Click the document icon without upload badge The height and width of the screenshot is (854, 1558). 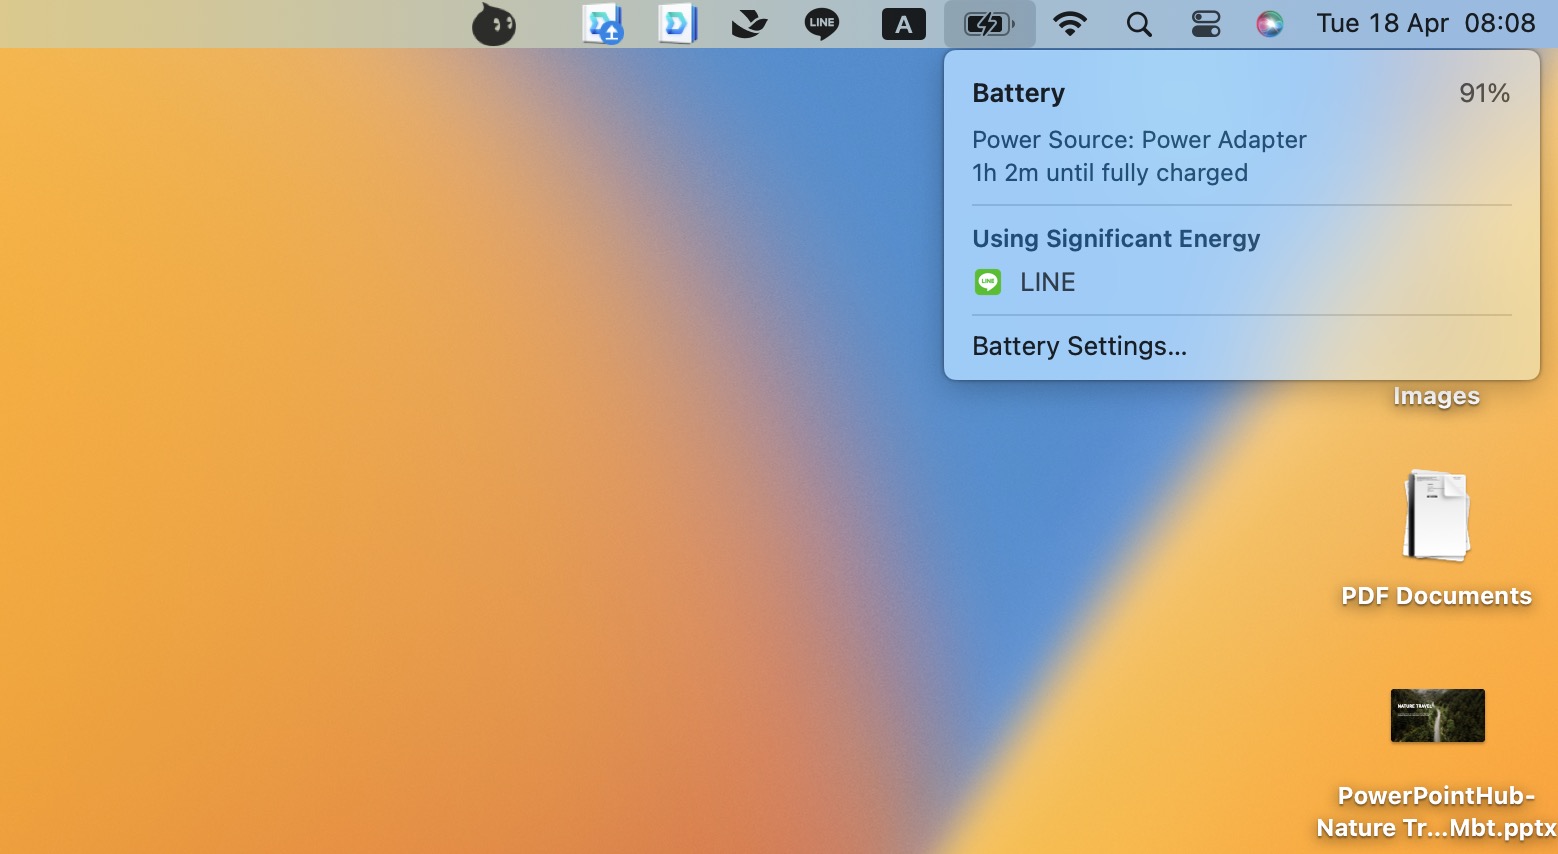tap(677, 24)
